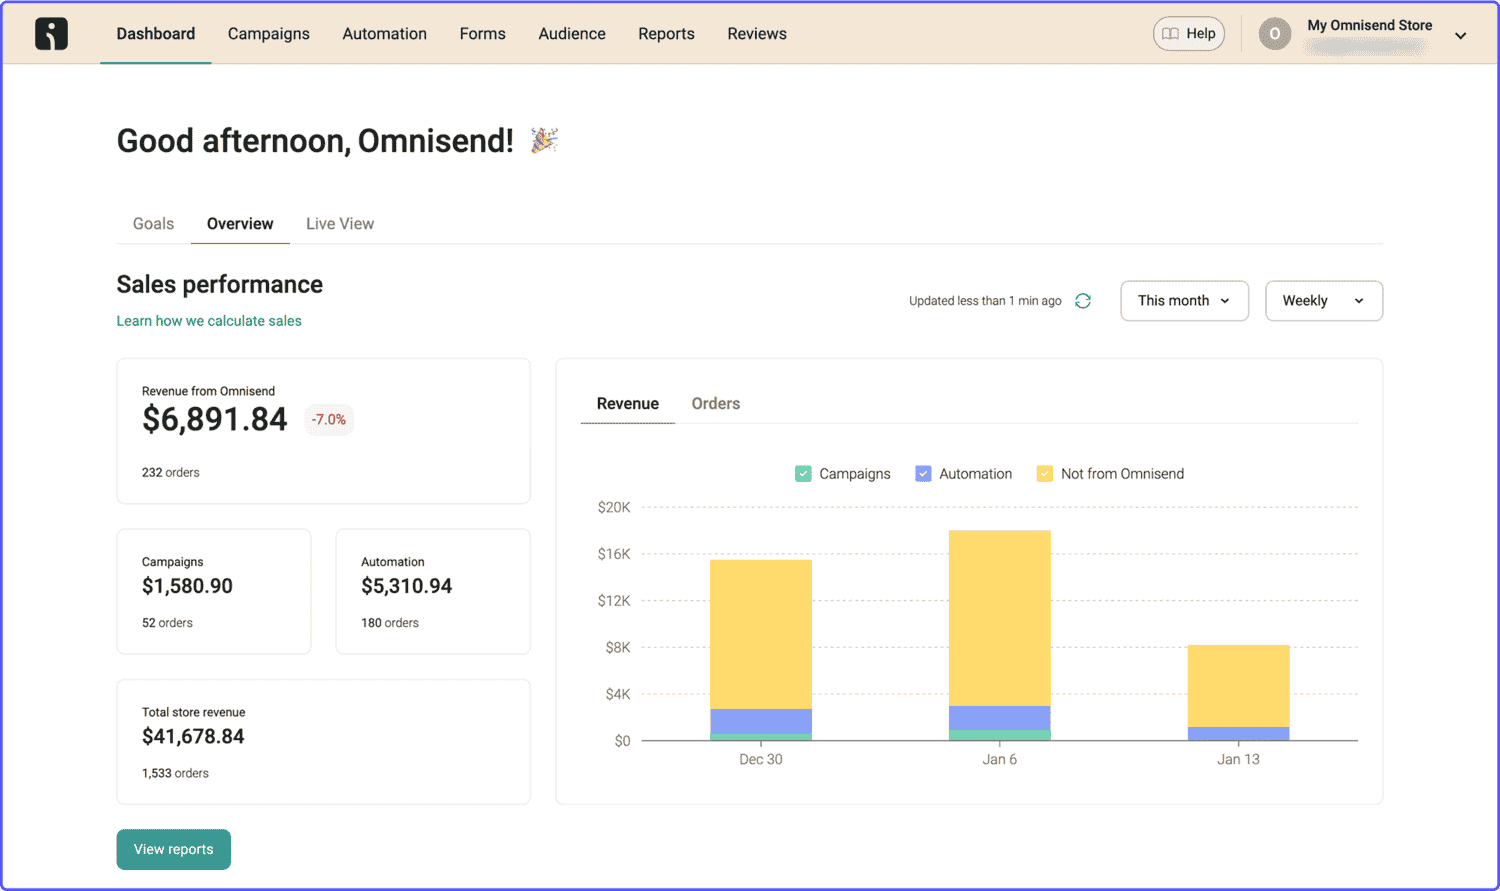Uncheck the Automation legend checkbox
1500x891 pixels.
click(x=923, y=474)
